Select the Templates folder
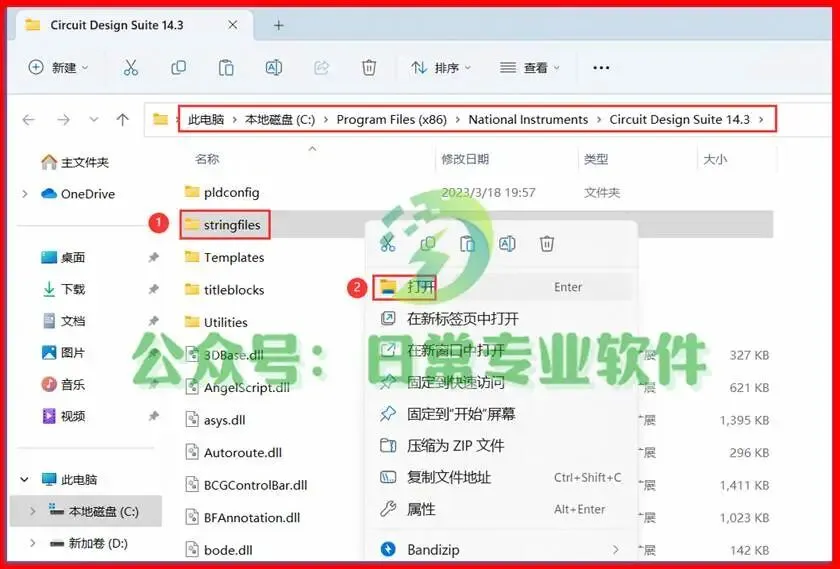The image size is (840, 569). point(224,257)
